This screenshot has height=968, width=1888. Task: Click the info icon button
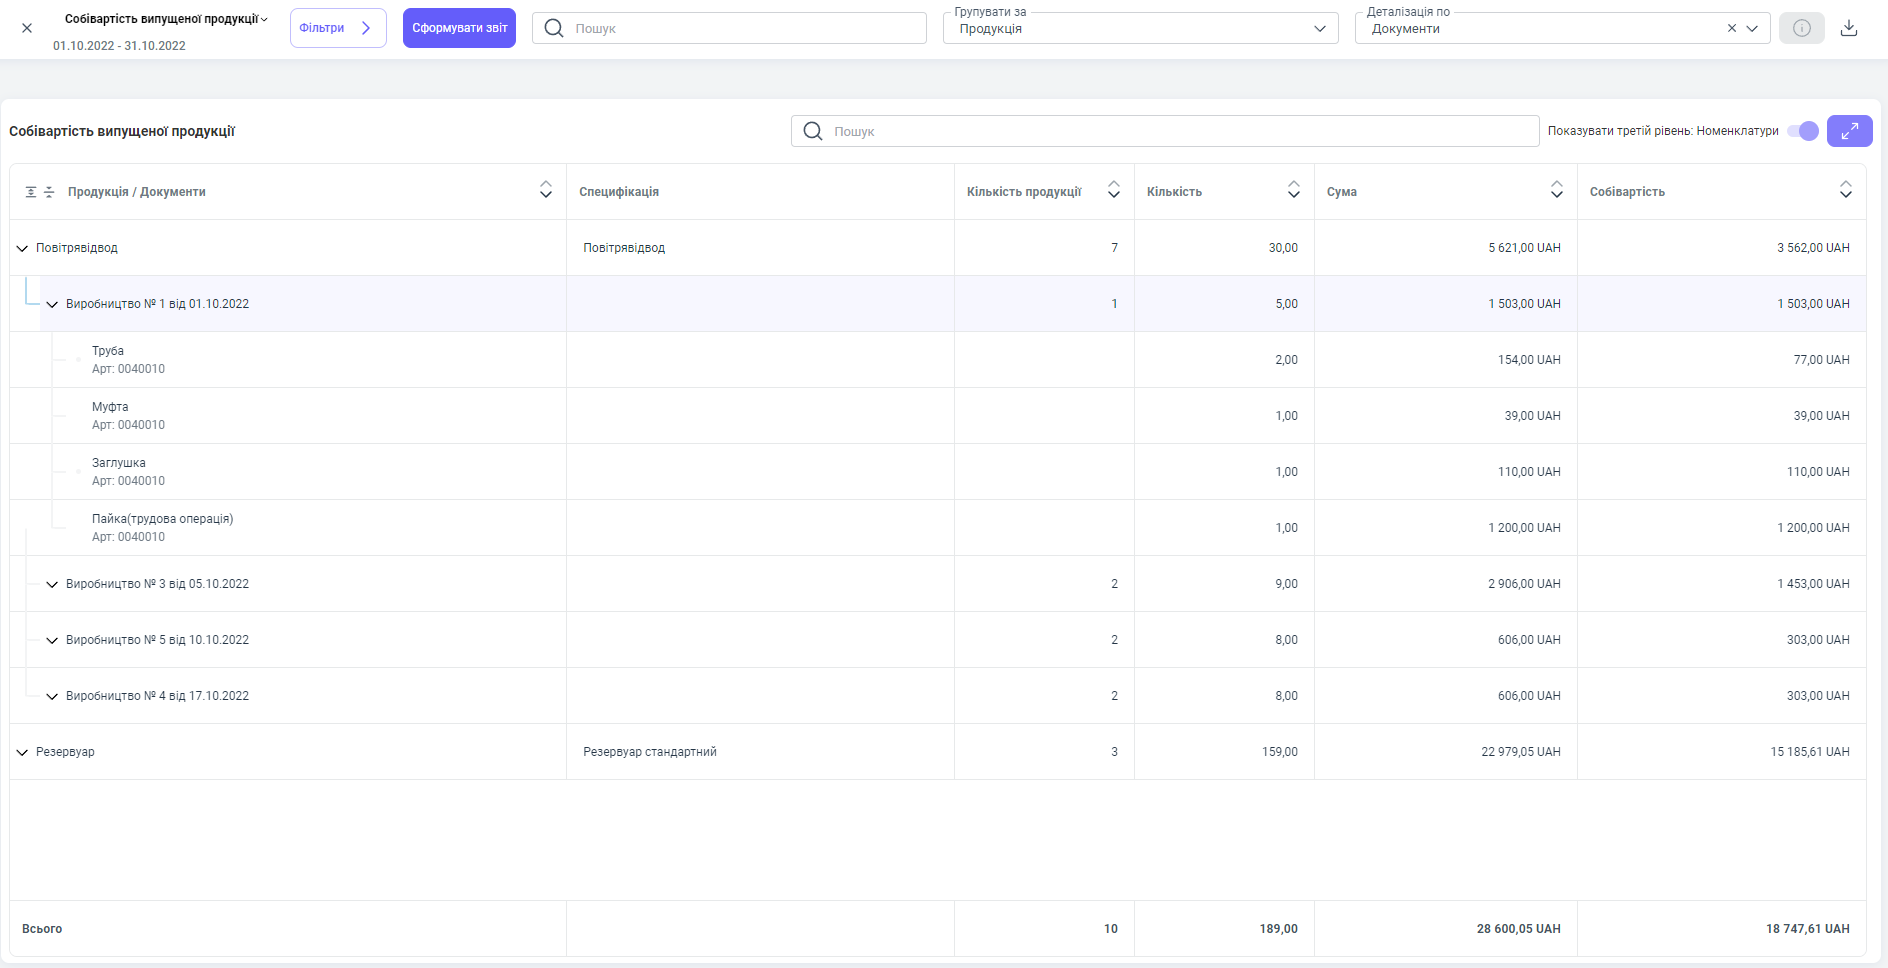click(x=1801, y=28)
